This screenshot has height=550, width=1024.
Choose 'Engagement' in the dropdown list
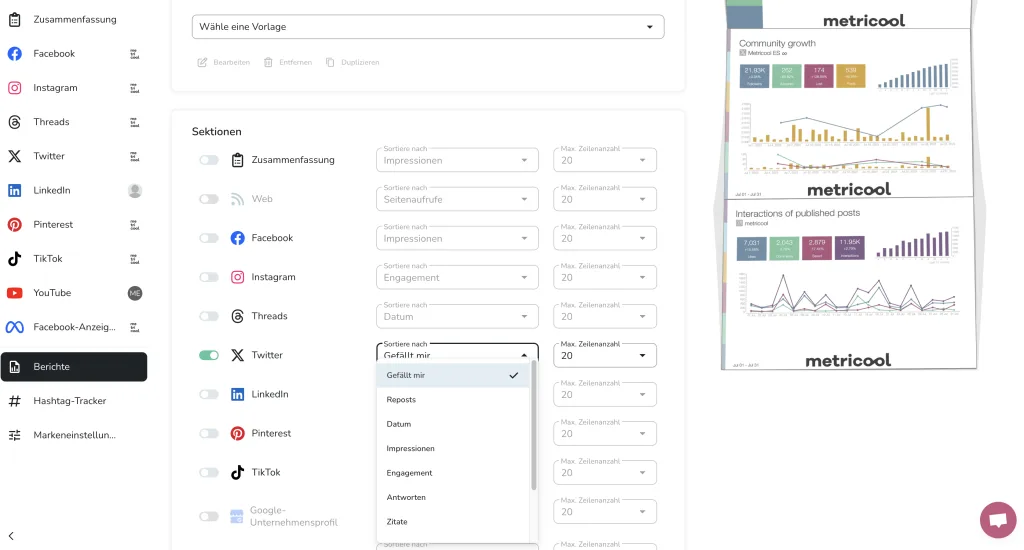[409, 473]
